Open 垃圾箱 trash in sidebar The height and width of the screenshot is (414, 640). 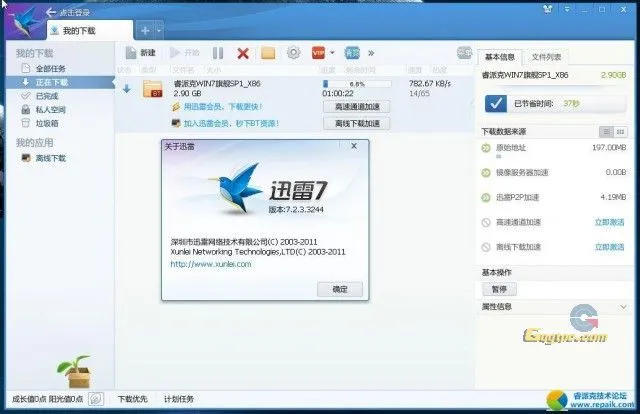click(40, 123)
